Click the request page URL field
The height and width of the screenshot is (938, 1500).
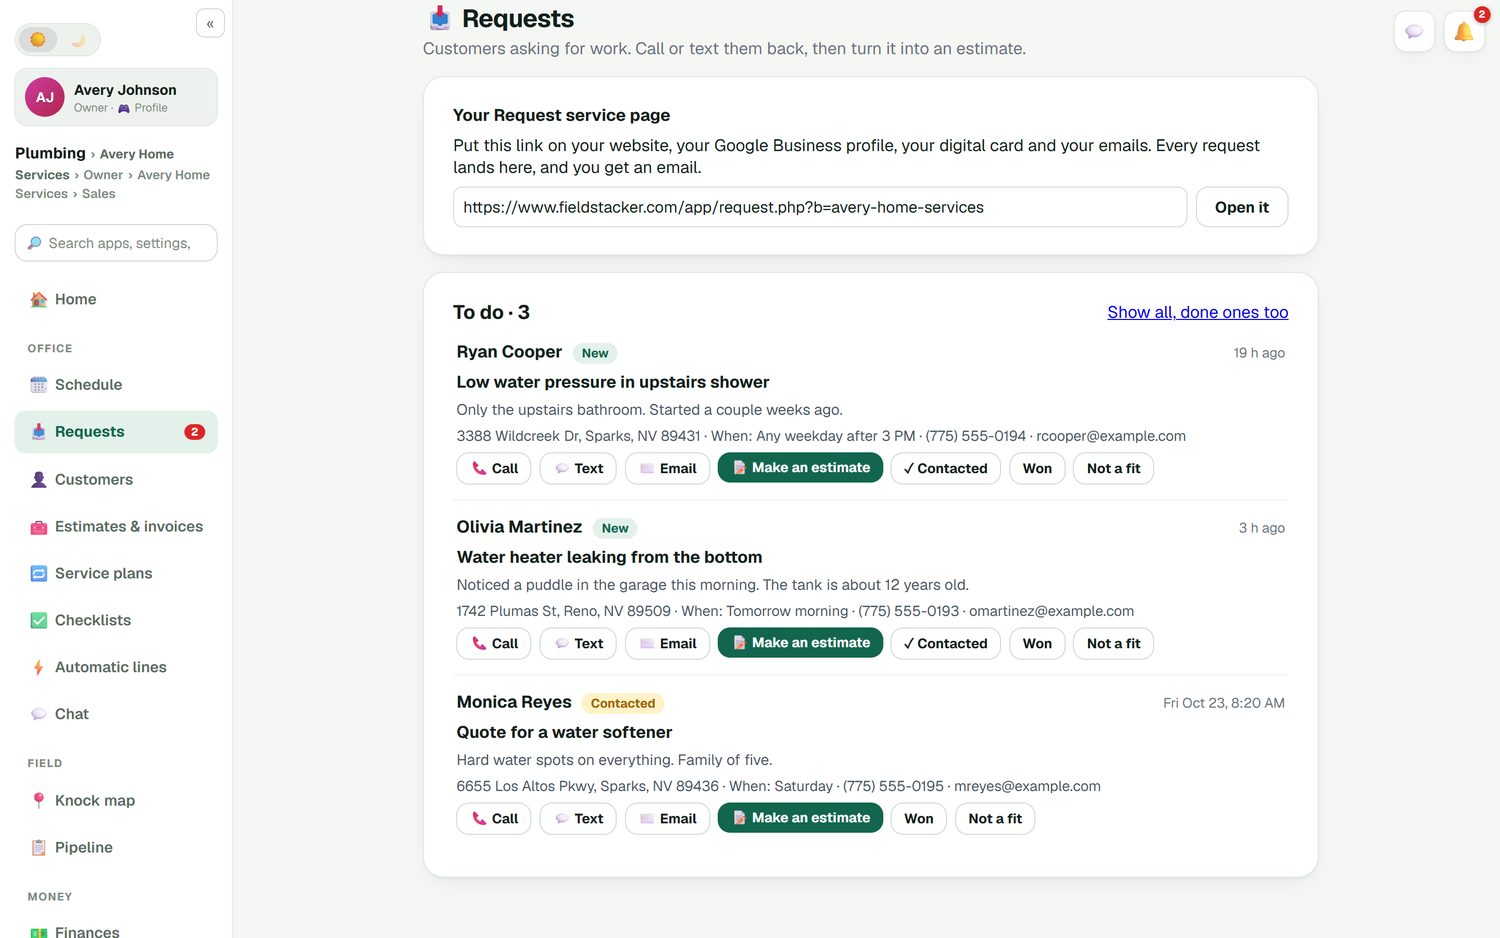click(x=820, y=207)
